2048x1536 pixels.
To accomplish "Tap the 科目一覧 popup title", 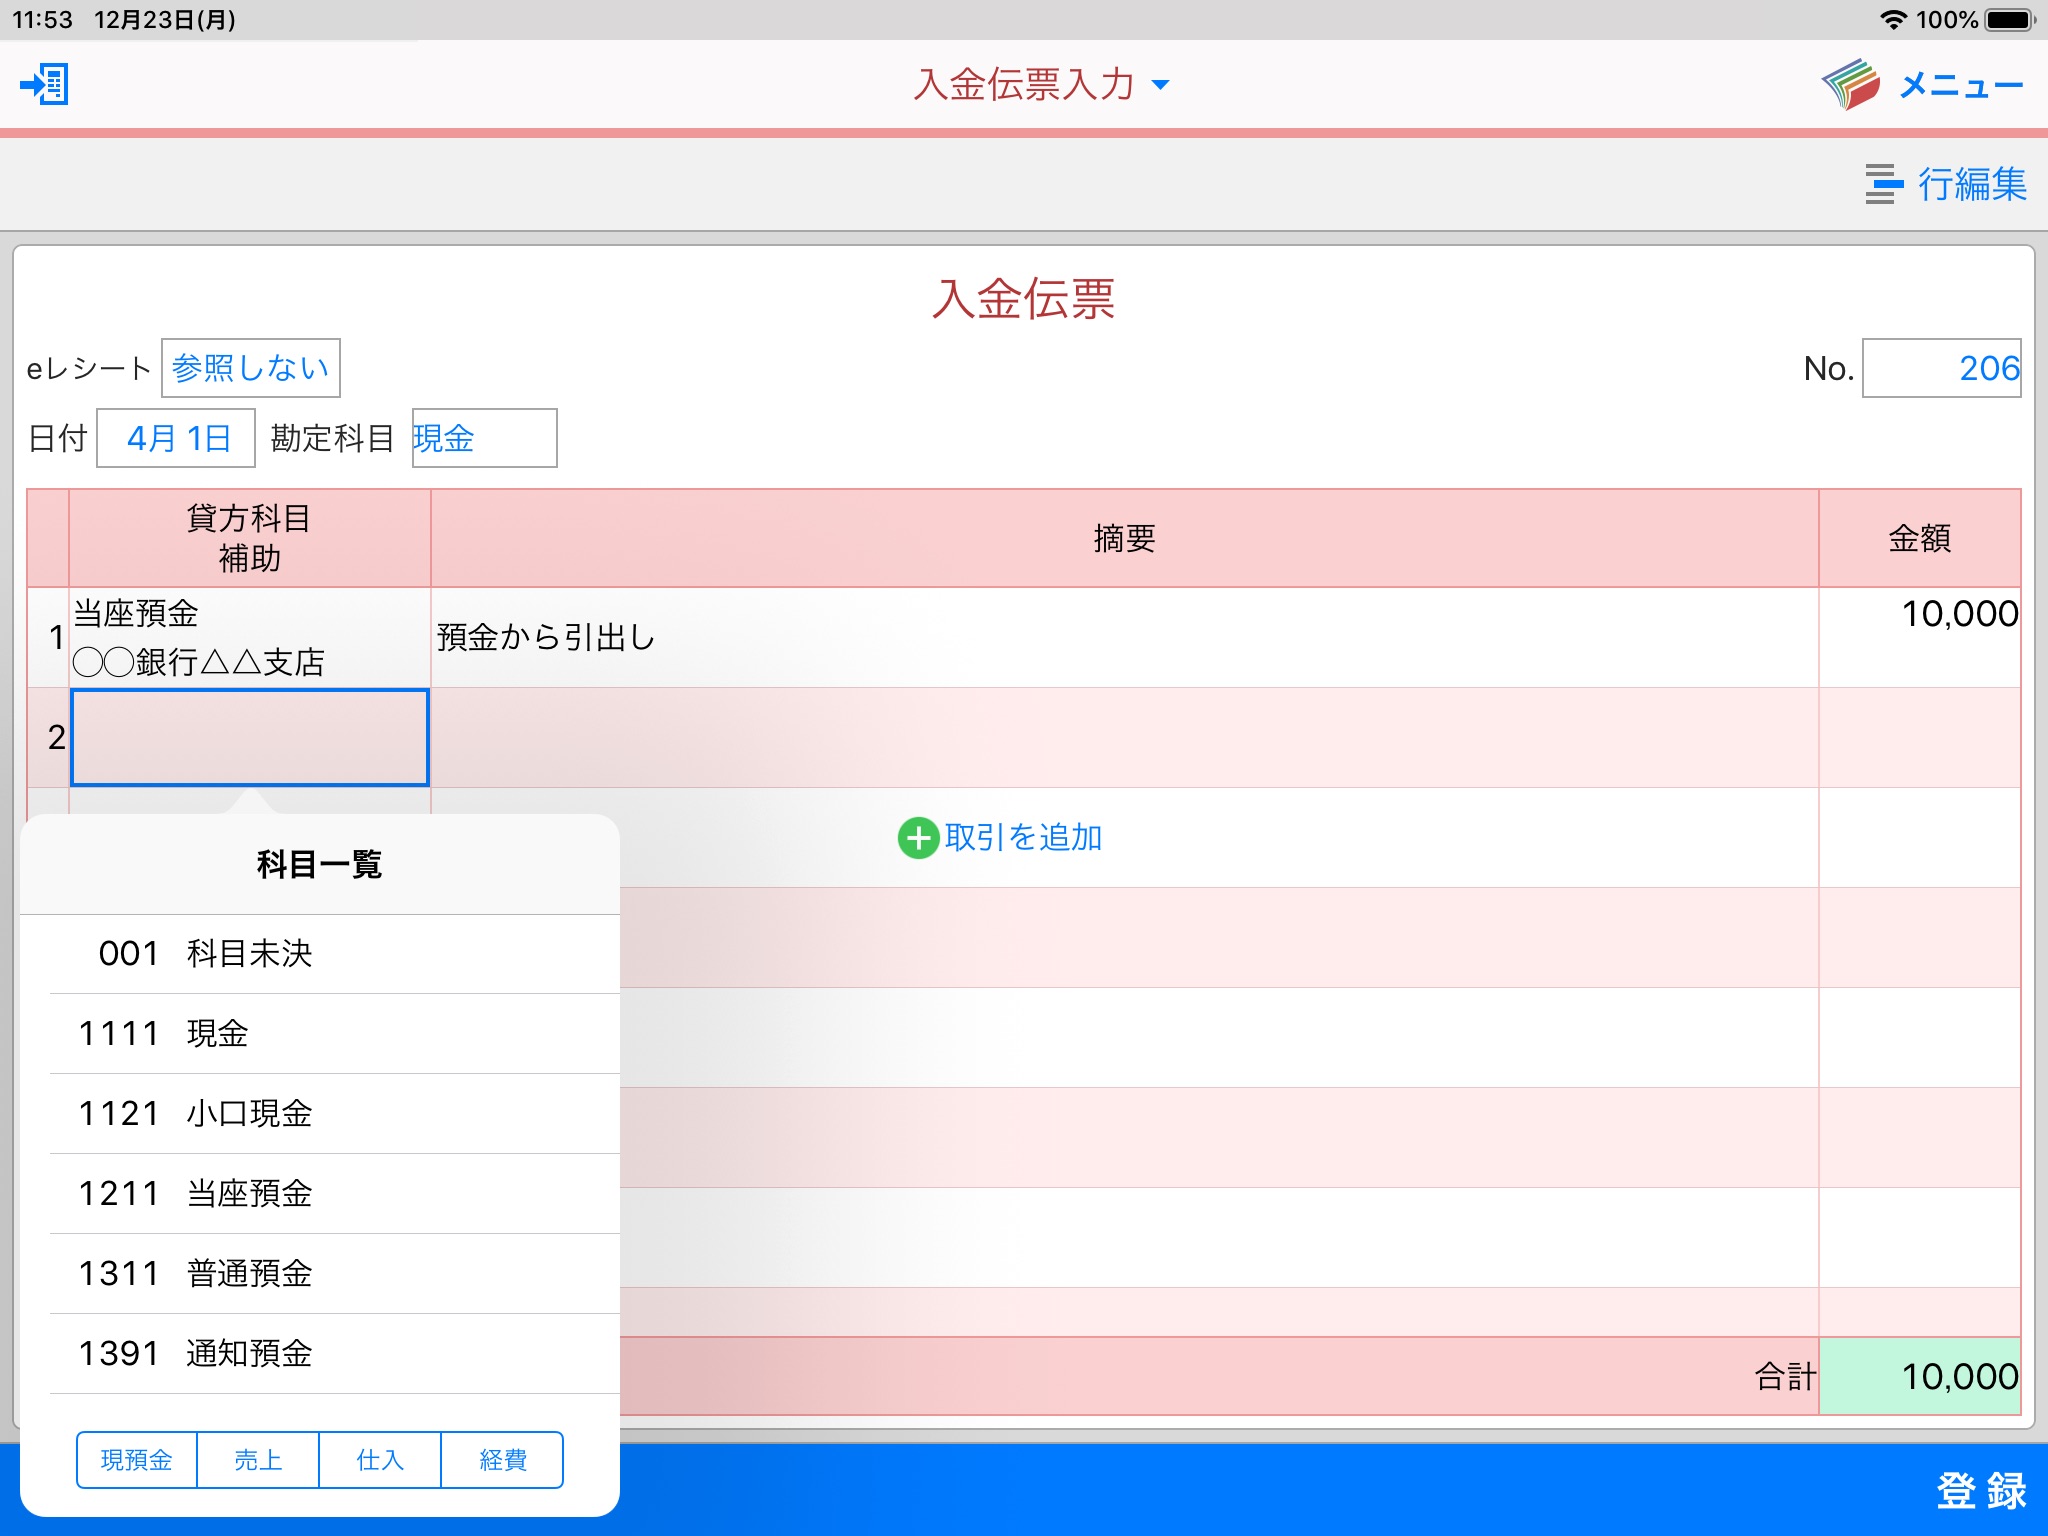I will tap(320, 864).
